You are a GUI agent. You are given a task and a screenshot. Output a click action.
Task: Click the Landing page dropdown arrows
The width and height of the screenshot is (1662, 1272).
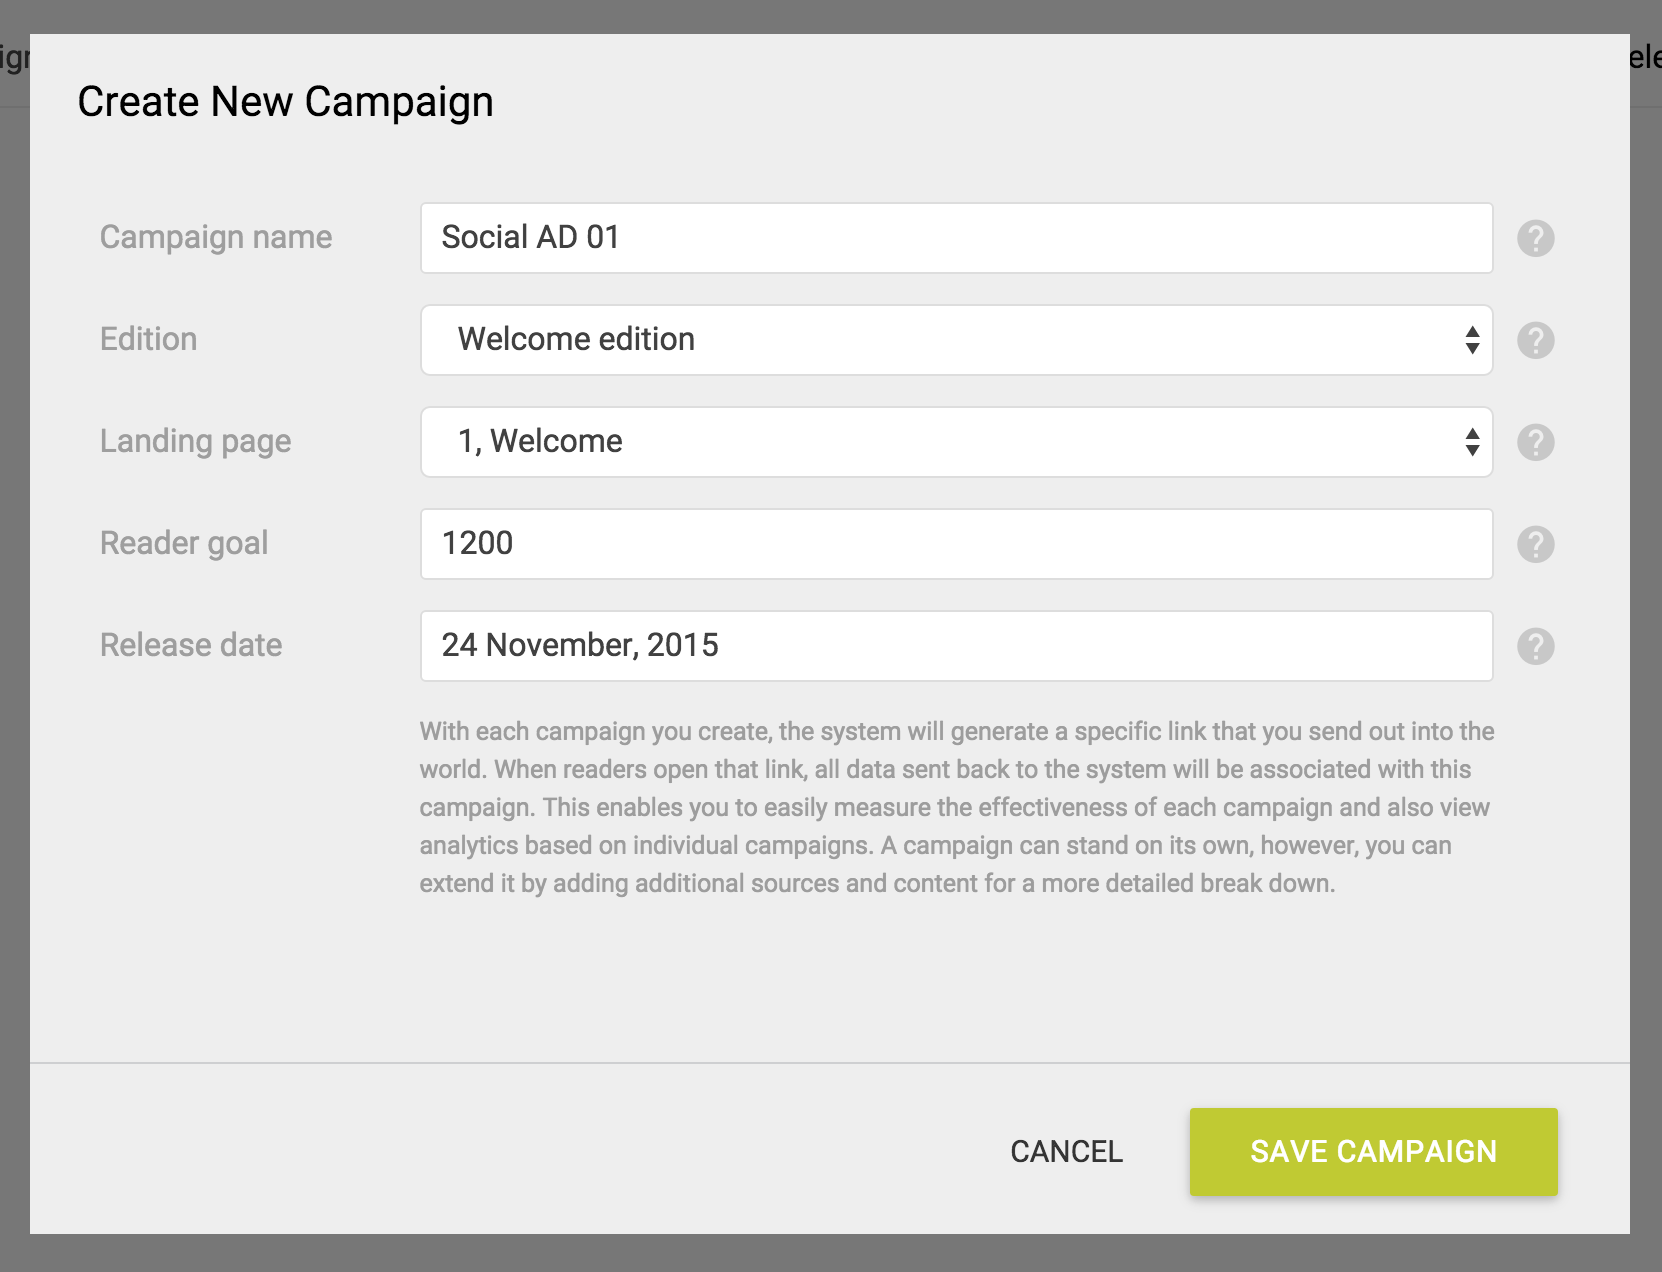[1471, 442]
